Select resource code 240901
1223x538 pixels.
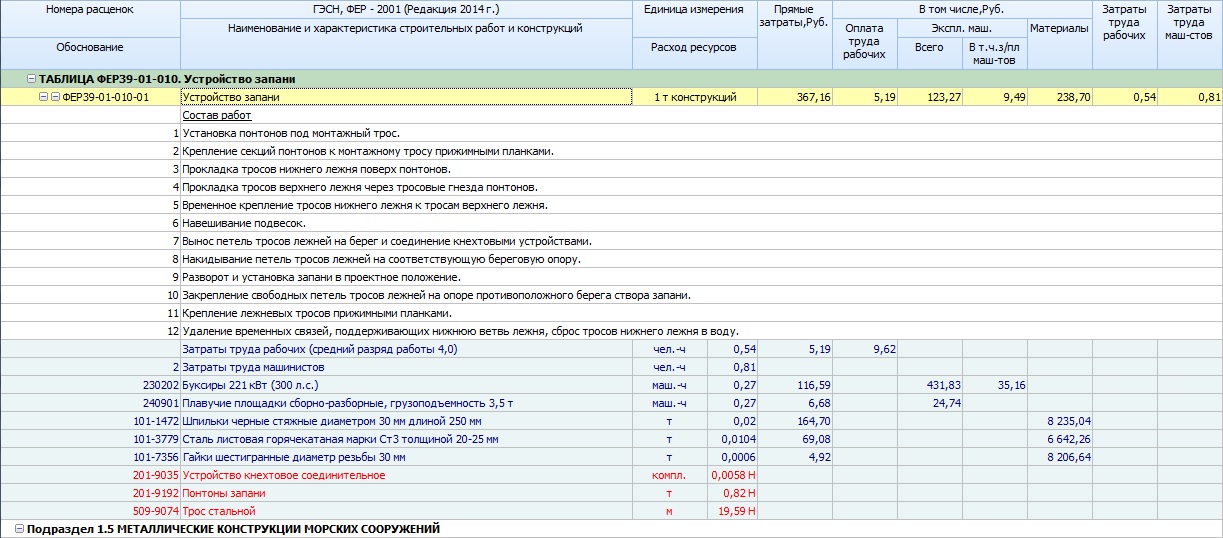tap(160, 403)
